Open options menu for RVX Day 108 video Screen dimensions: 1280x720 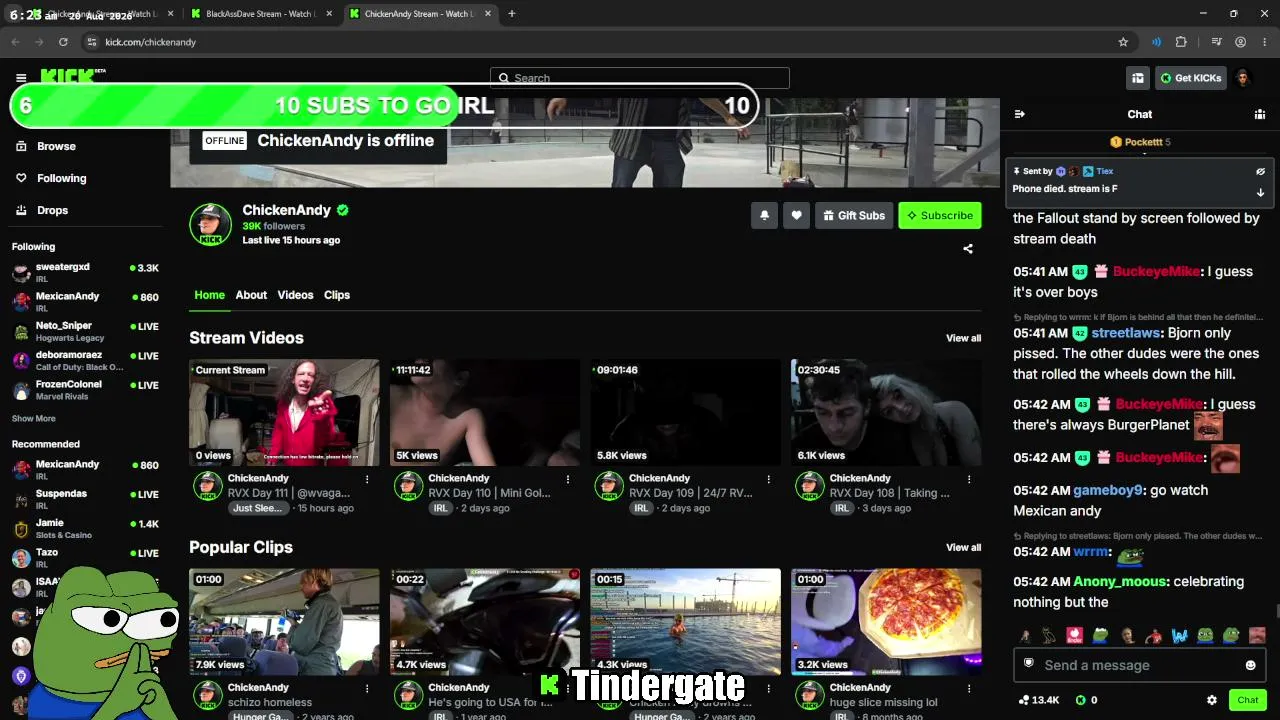coord(969,479)
